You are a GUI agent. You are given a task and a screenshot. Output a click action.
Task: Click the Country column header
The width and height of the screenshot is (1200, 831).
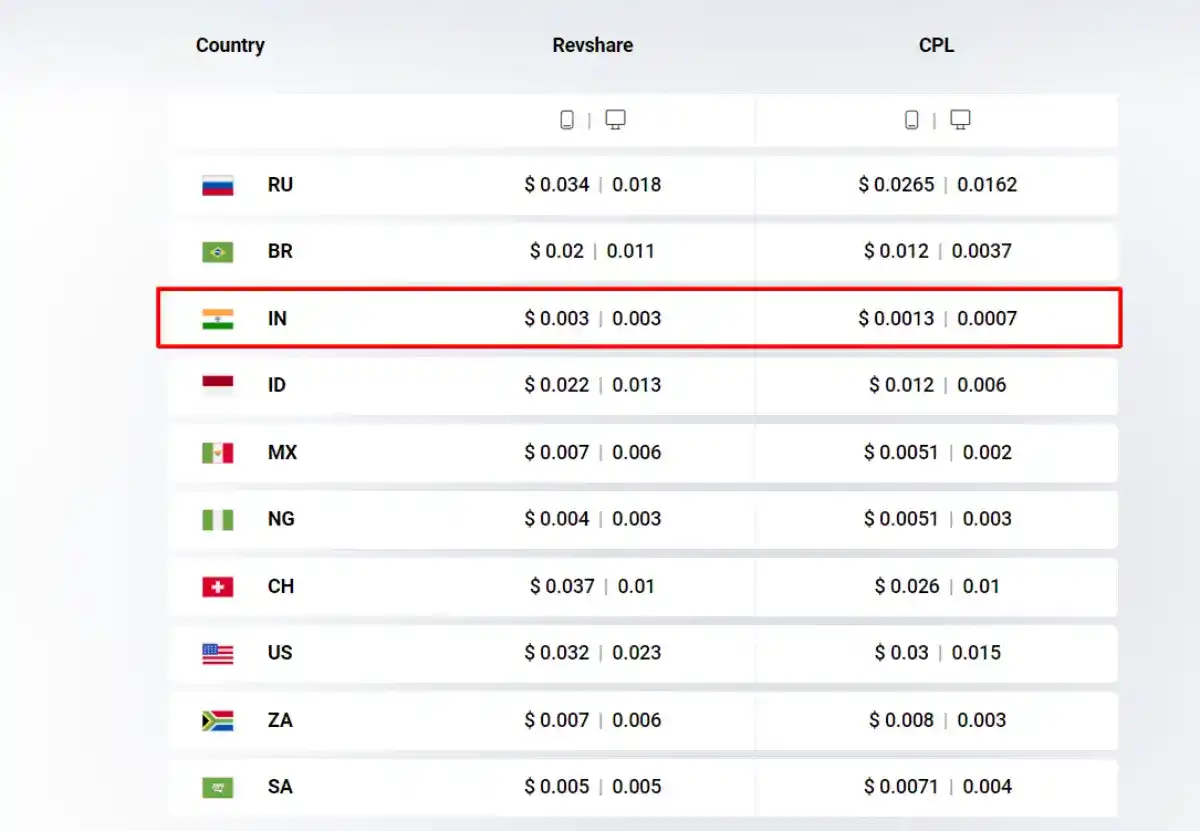pos(230,45)
